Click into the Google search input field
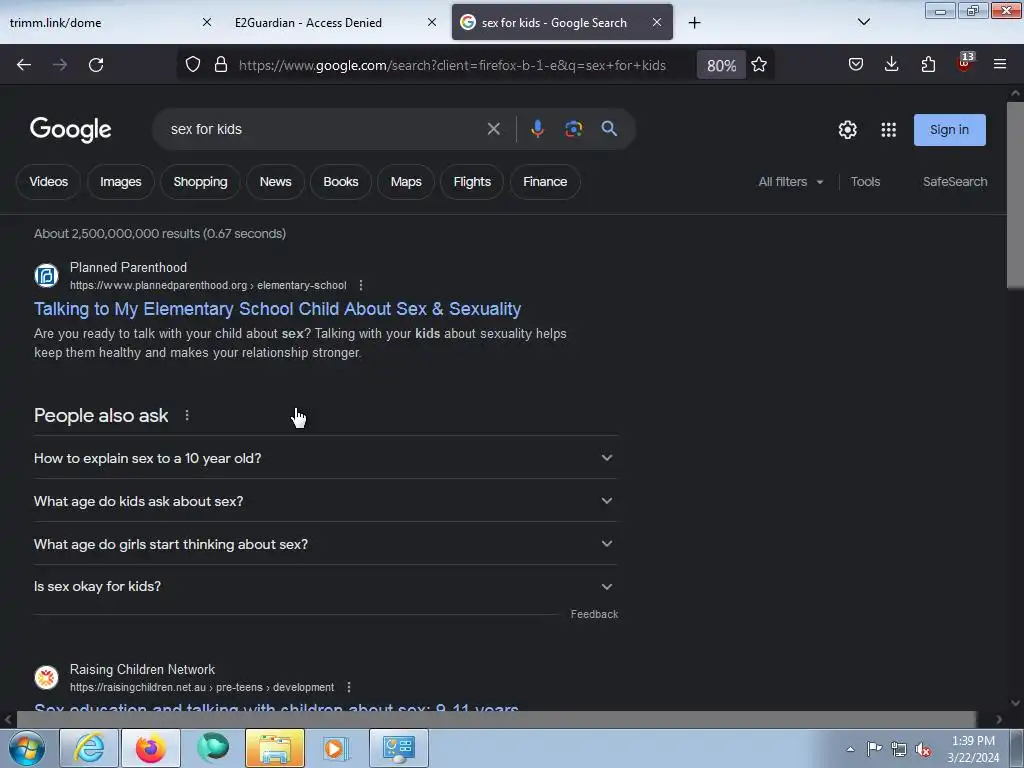The height and width of the screenshot is (768, 1024). tap(323, 129)
